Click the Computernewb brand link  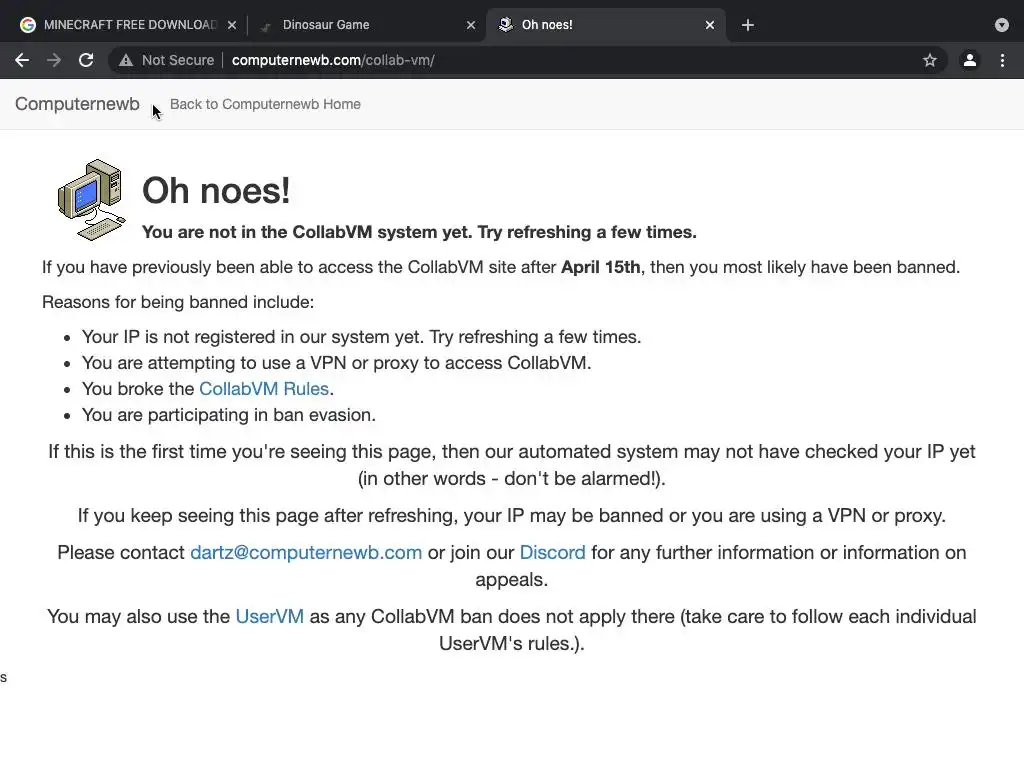pyautogui.click(x=77, y=104)
